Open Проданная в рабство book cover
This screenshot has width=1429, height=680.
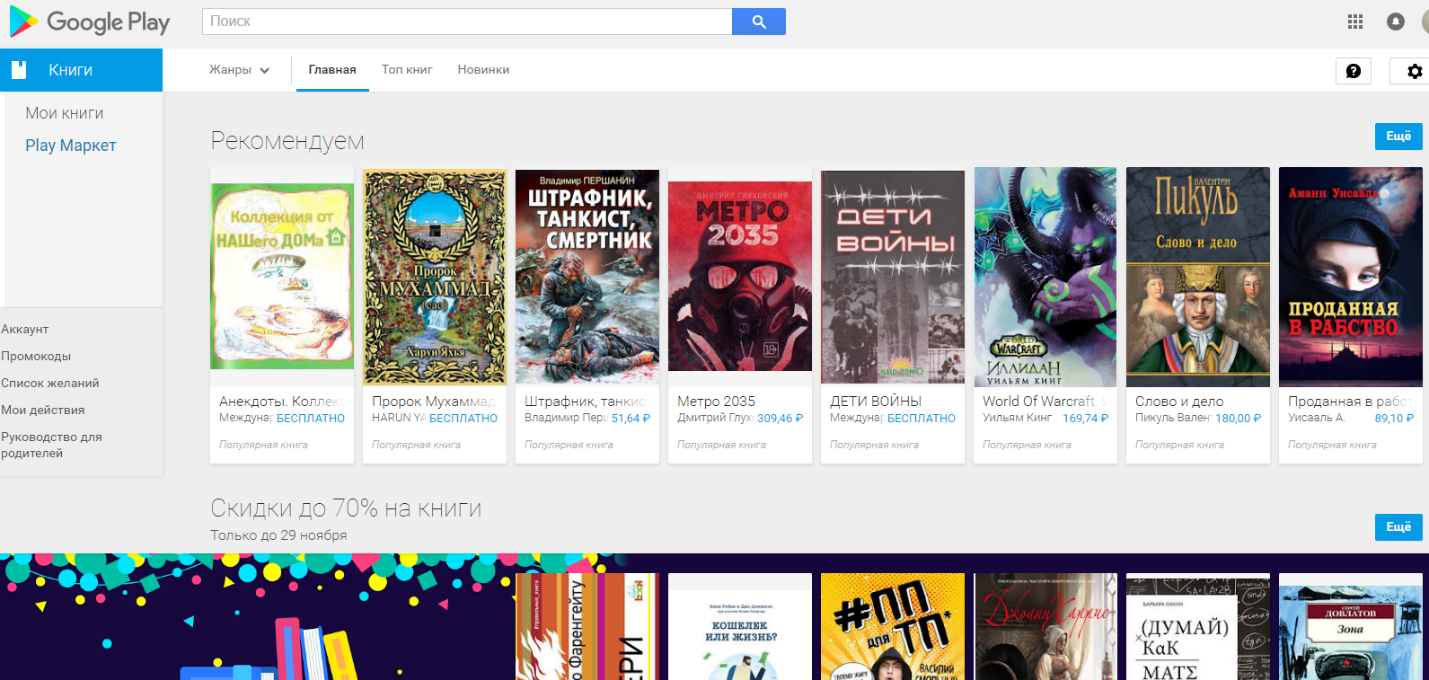(x=1351, y=277)
